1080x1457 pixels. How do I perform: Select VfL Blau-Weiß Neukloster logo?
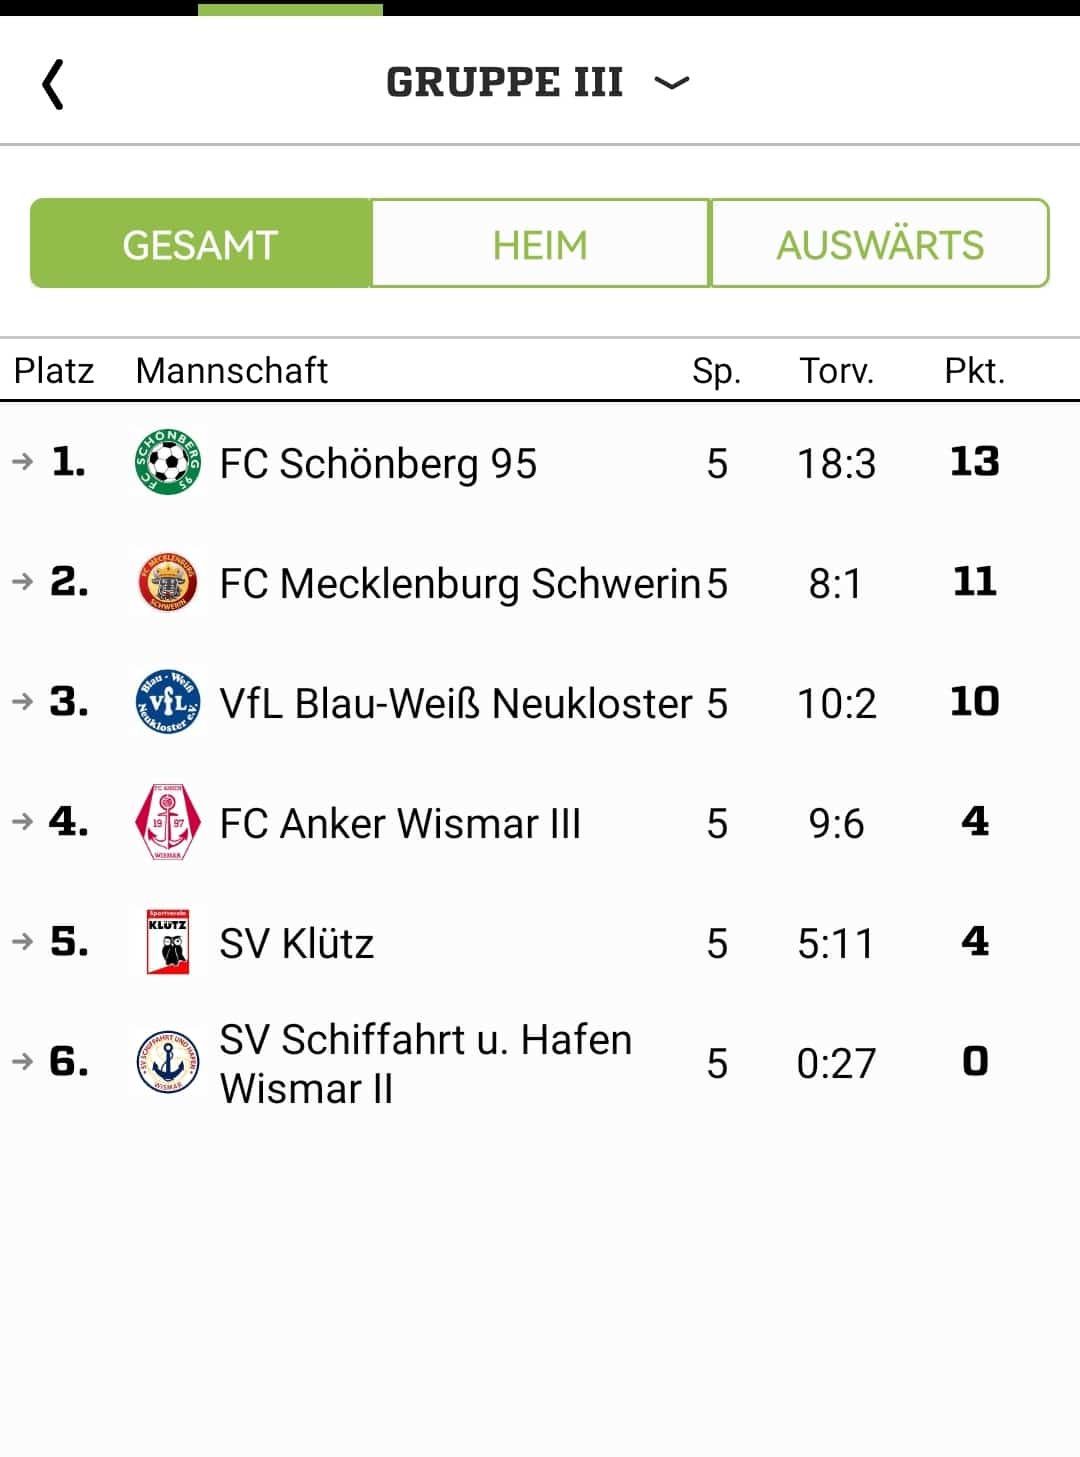tap(167, 702)
